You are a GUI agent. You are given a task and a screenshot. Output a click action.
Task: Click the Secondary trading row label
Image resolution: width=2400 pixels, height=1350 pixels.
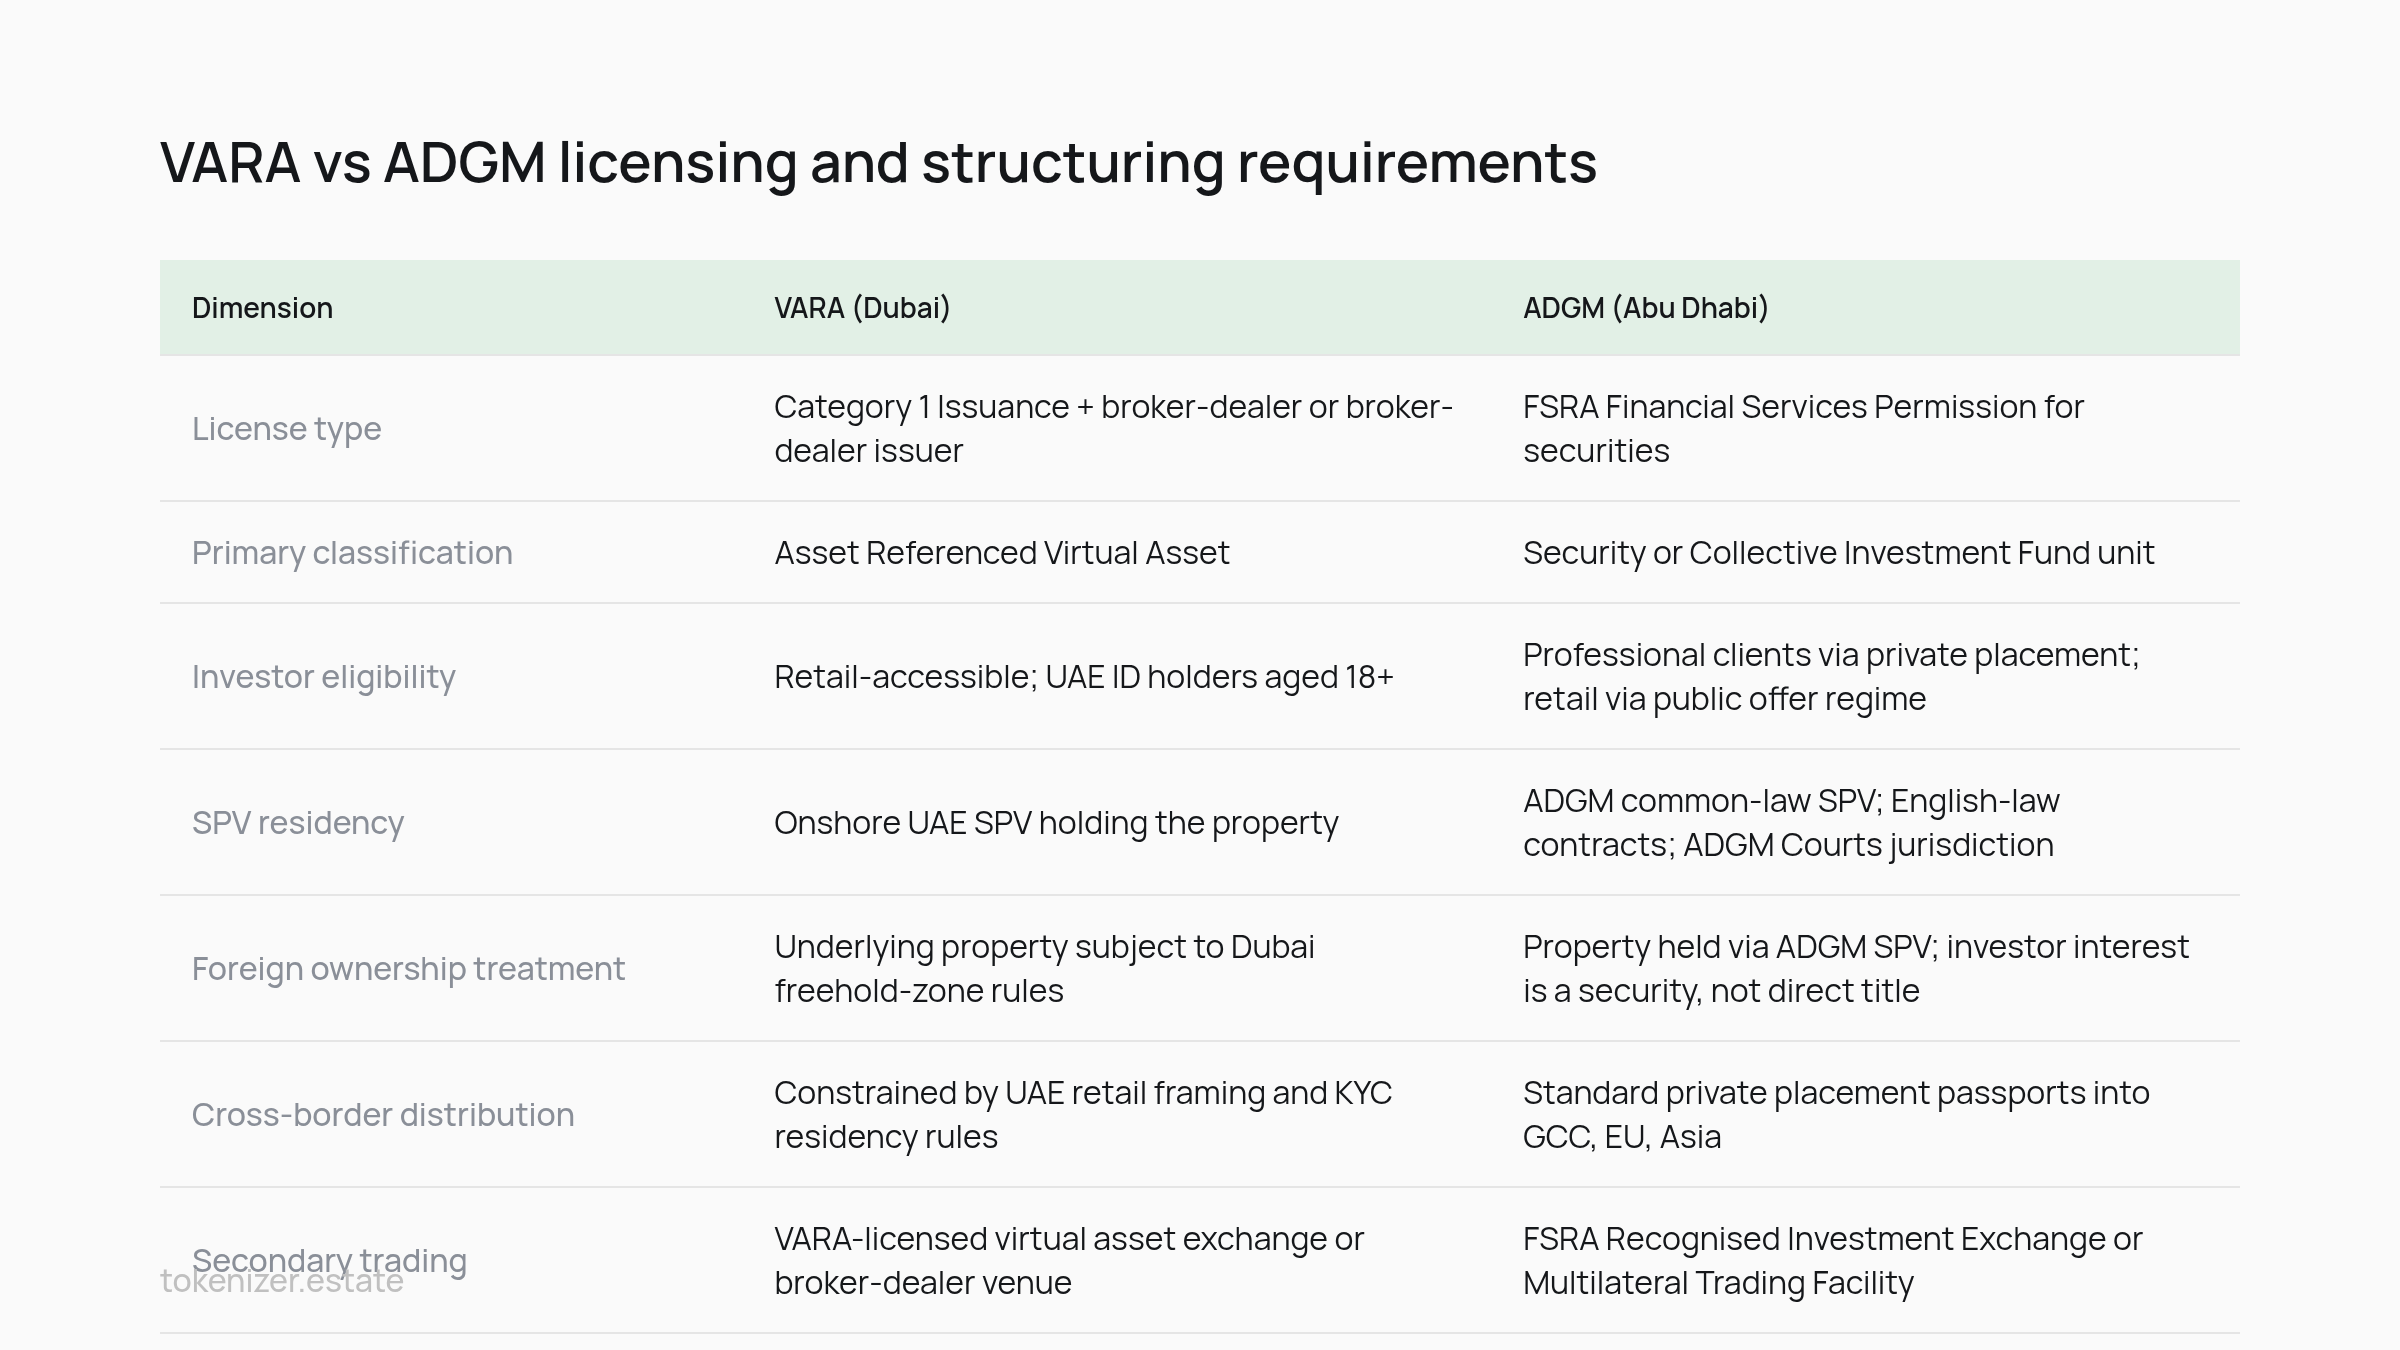pos(330,1261)
